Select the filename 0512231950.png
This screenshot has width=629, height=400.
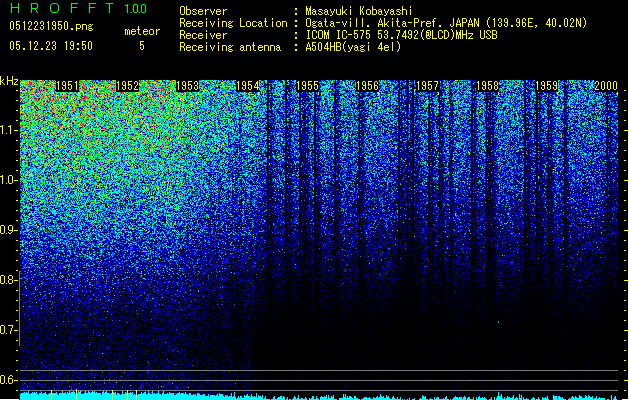tap(51, 26)
